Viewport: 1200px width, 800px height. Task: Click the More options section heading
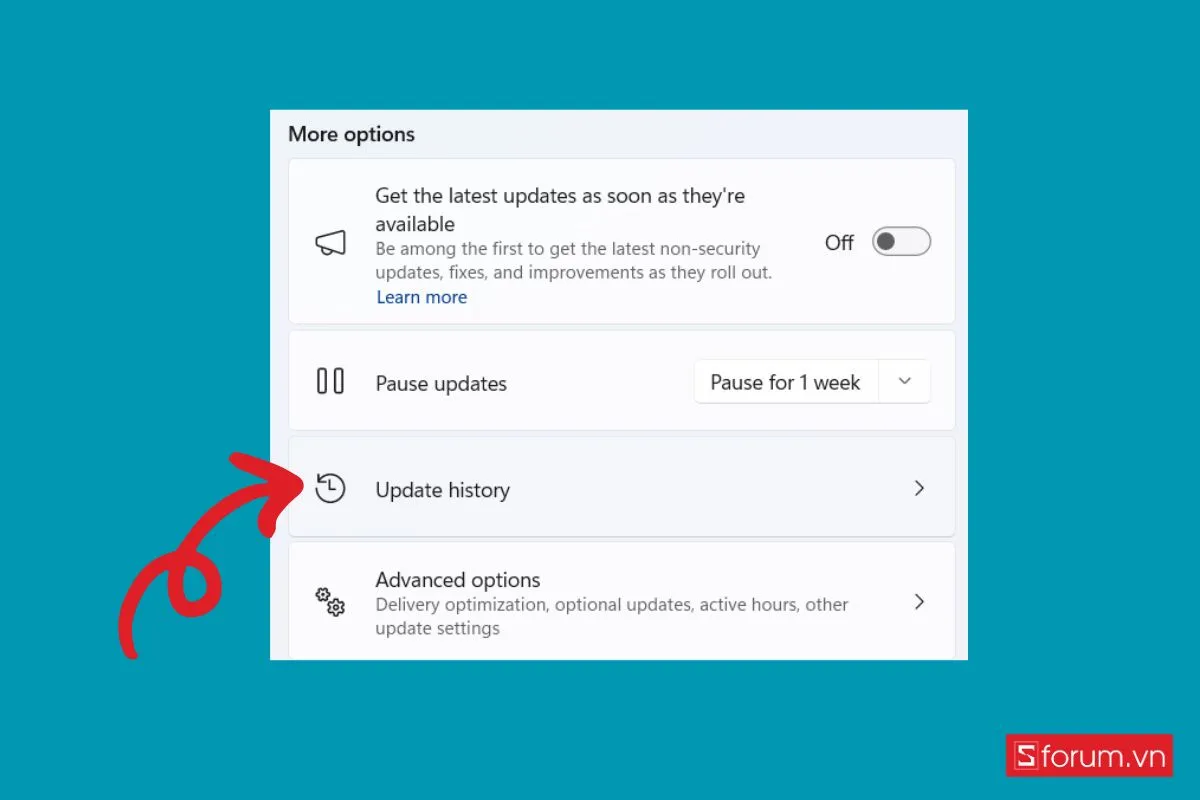point(351,134)
